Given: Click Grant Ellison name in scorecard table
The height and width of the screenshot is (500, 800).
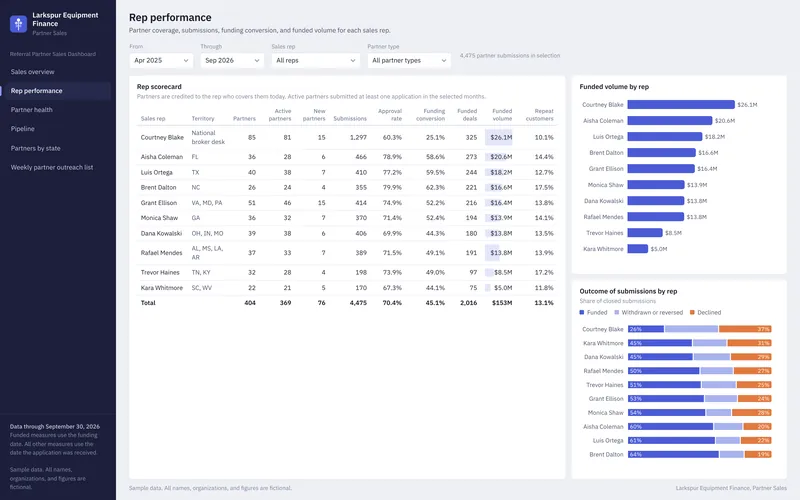Looking at the screenshot, I should [x=159, y=203].
